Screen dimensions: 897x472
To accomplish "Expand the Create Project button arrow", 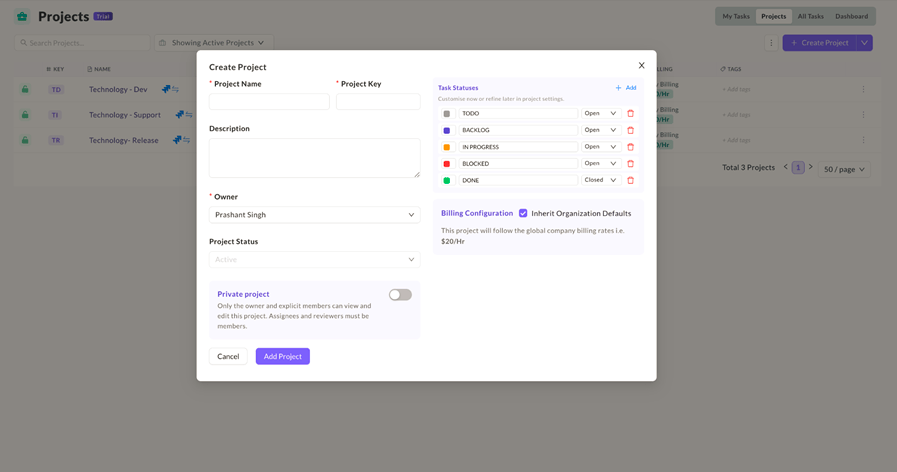I will tap(864, 43).
